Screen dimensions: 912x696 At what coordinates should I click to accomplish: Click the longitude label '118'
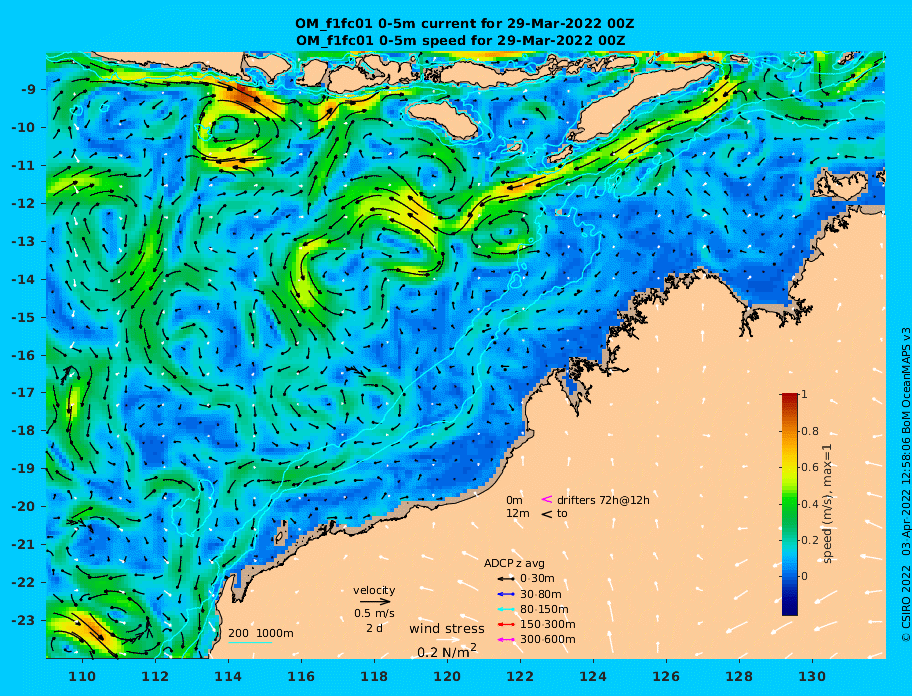coord(374,676)
